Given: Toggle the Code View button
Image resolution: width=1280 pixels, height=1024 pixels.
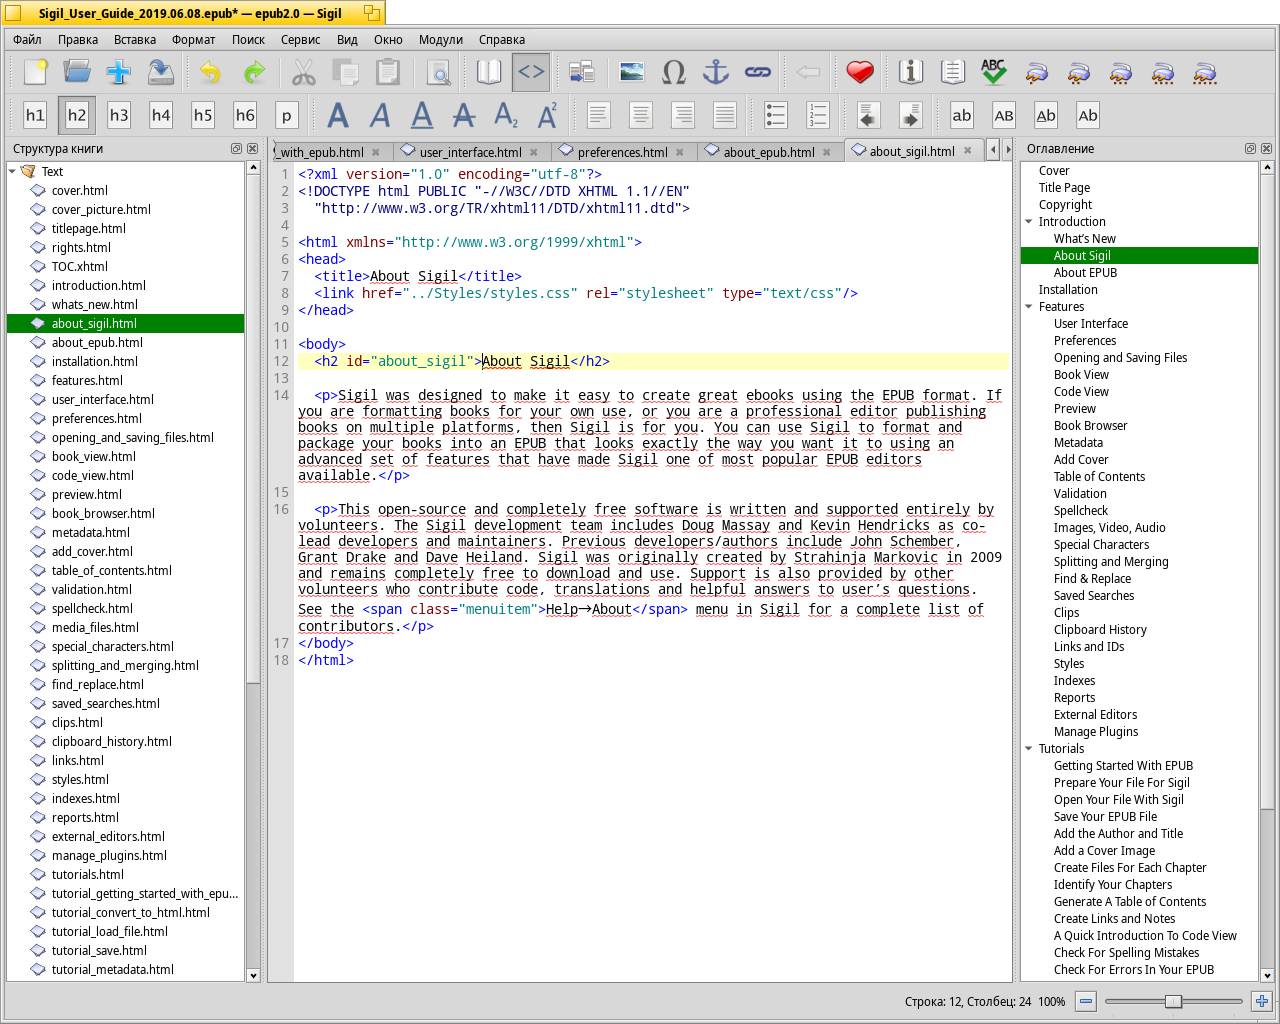Looking at the screenshot, I should [x=531, y=72].
